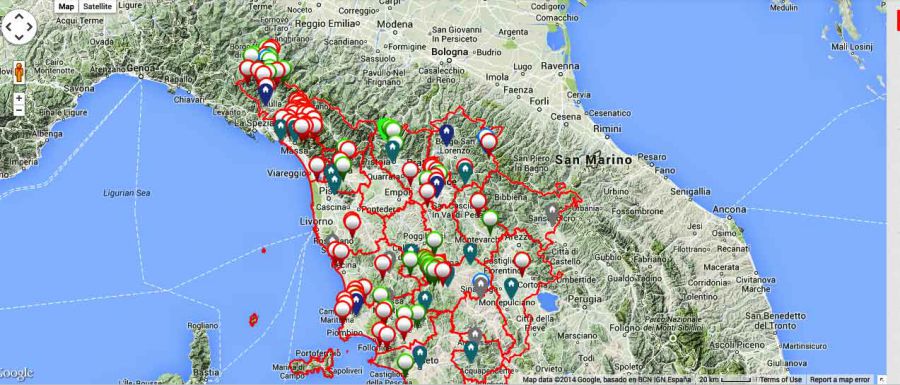Image resolution: width=900 pixels, height=385 pixels.
Task: Select the green pin above Castiglione della Pescaia
Action: pos(405,364)
